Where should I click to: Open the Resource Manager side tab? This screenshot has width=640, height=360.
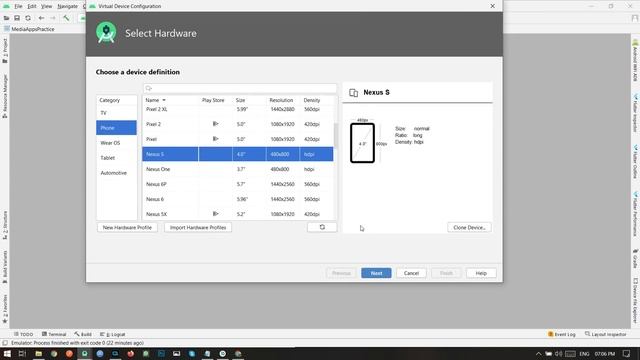[5, 96]
